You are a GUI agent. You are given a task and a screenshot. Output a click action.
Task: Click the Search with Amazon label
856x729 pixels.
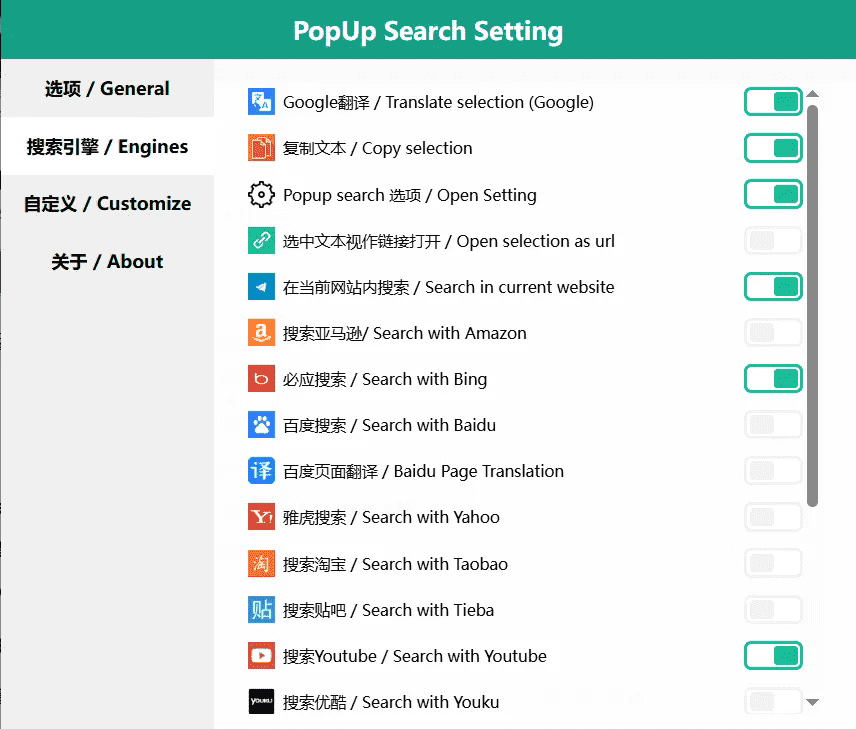click(x=405, y=333)
